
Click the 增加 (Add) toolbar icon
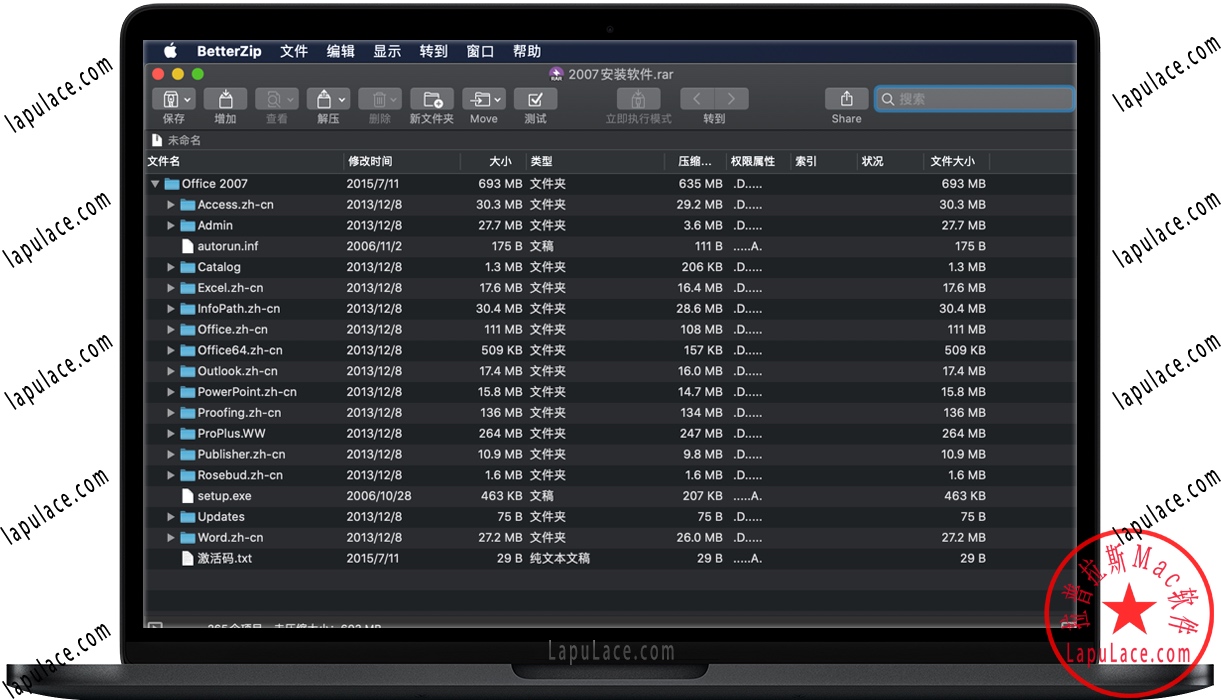[x=225, y=99]
